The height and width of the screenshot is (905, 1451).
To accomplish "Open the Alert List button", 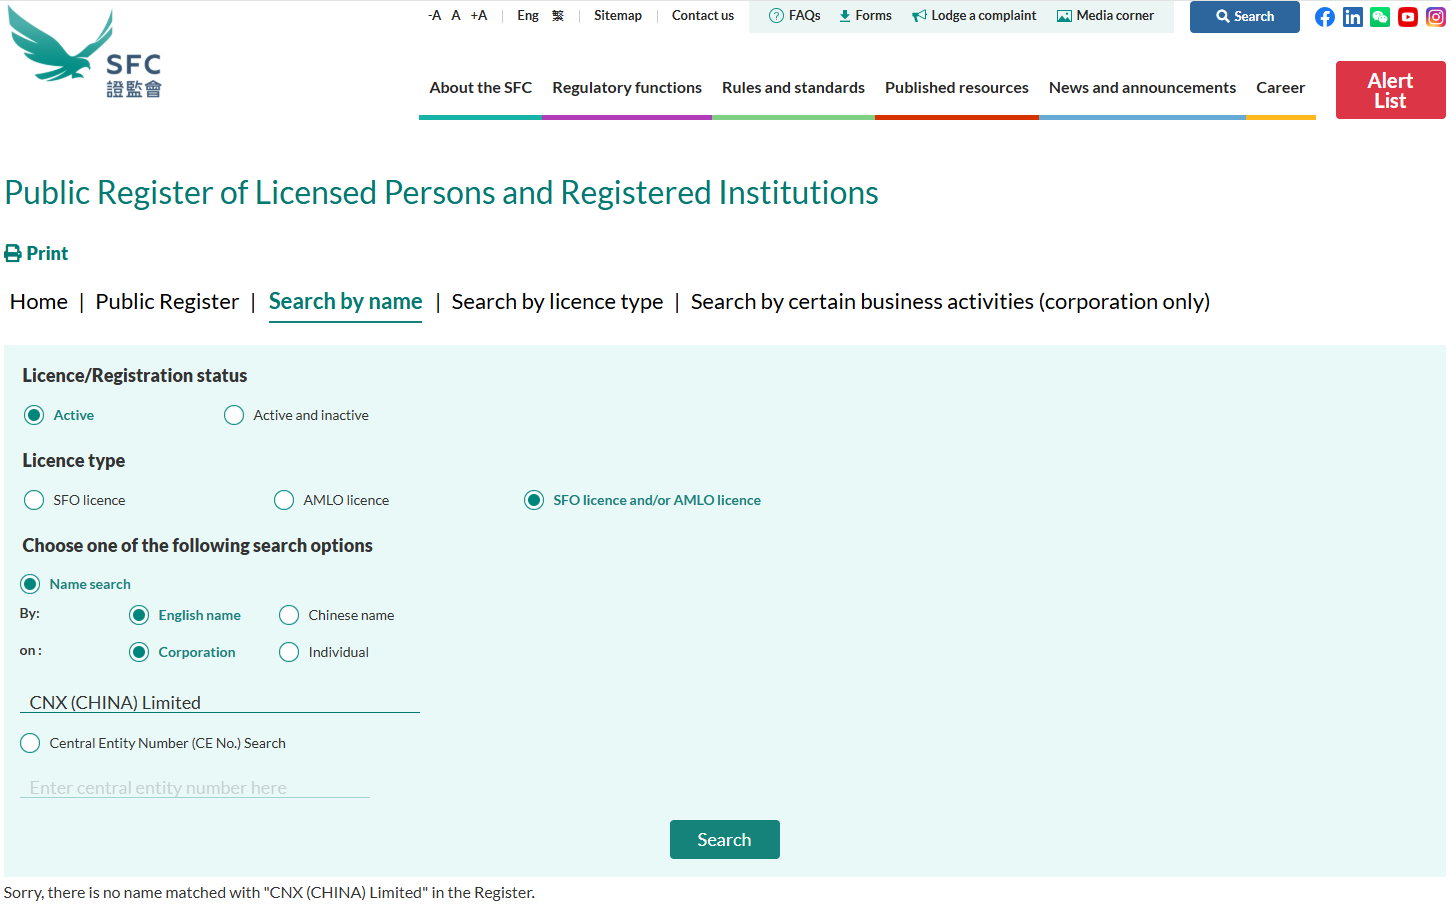I will point(1390,90).
